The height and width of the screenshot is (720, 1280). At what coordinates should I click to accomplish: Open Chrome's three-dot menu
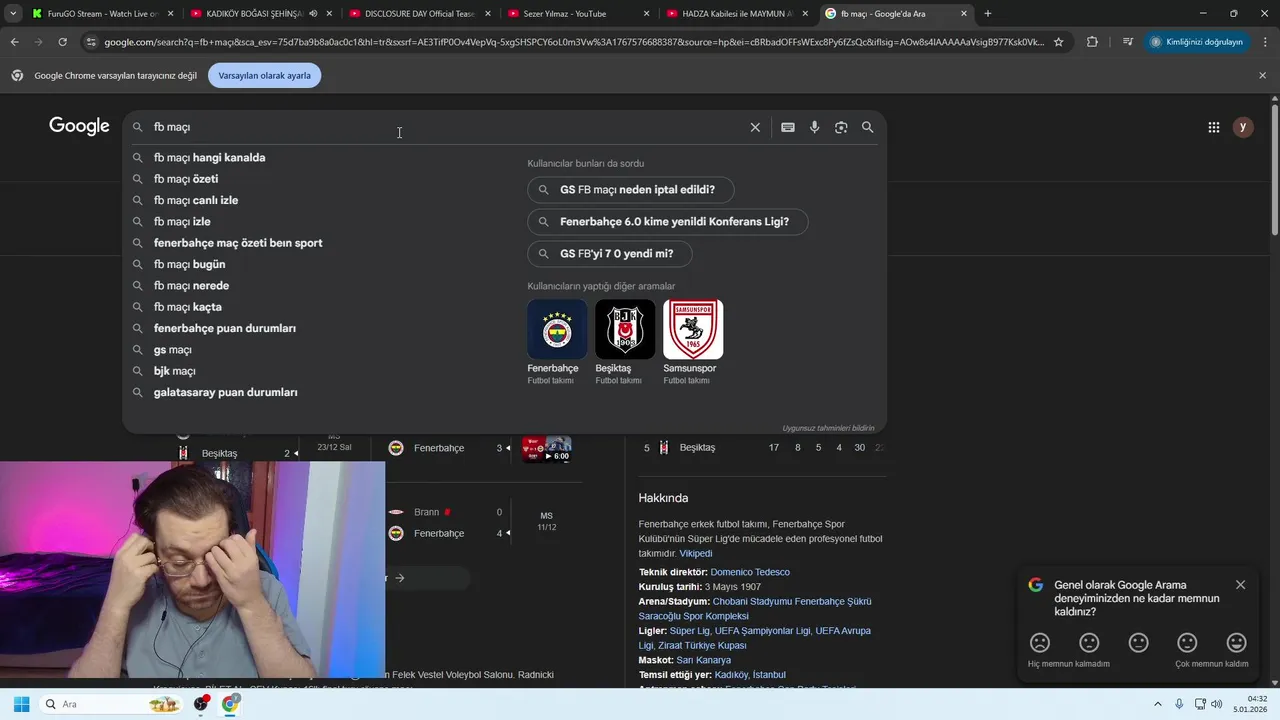(1264, 42)
